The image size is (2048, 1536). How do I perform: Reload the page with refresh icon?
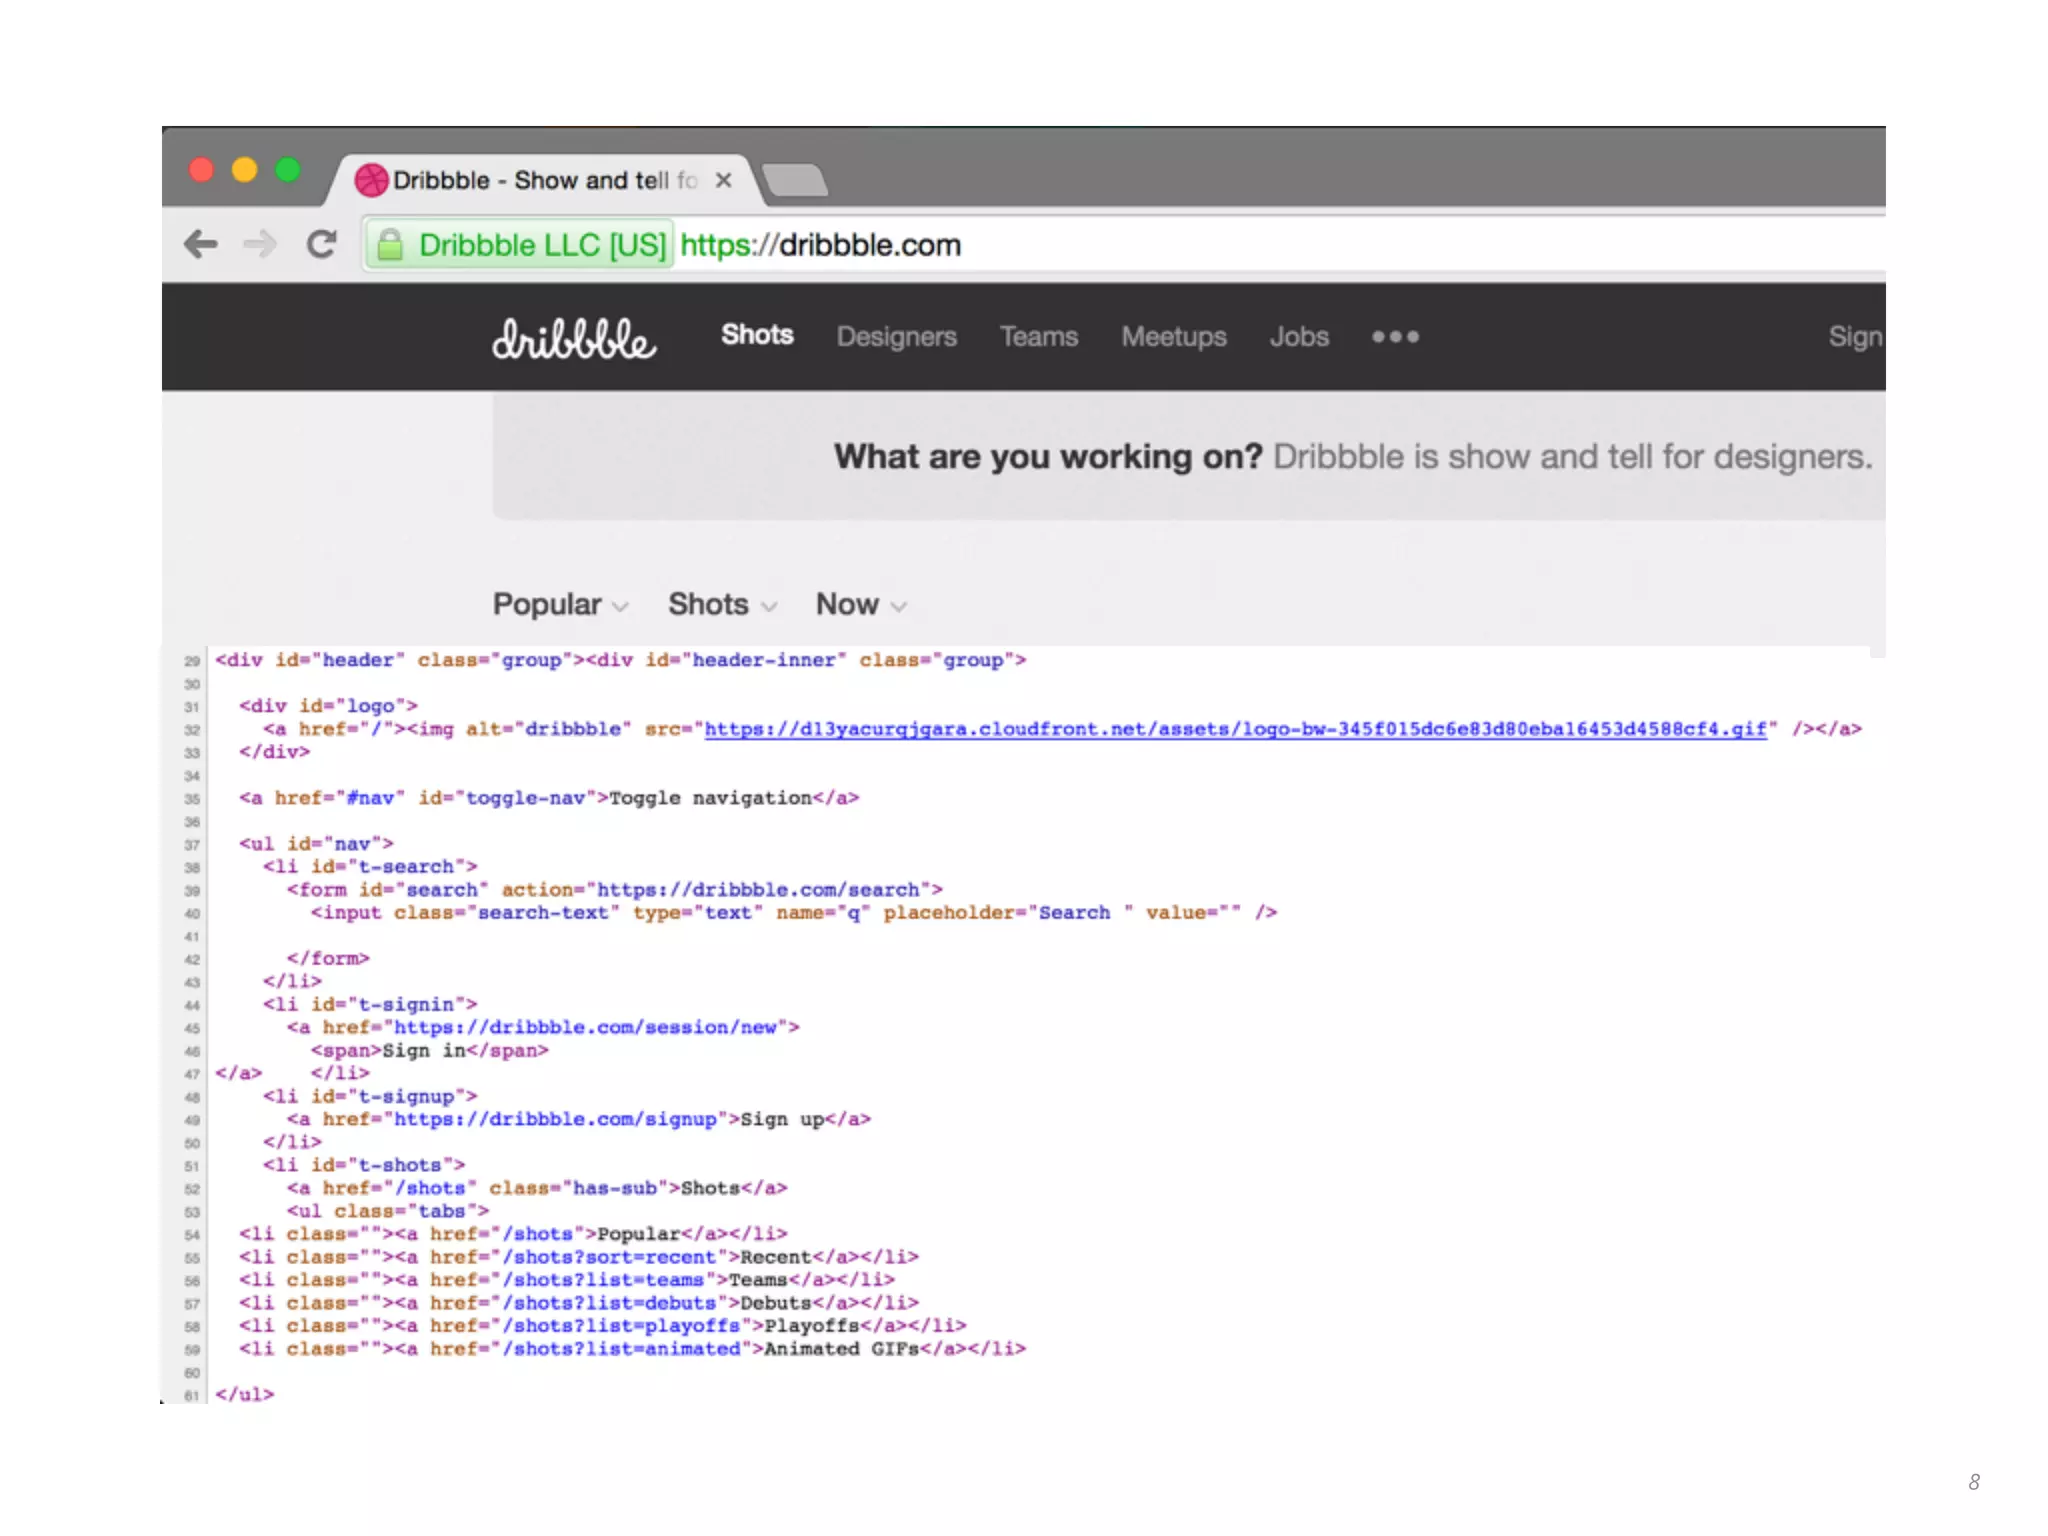[321, 244]
